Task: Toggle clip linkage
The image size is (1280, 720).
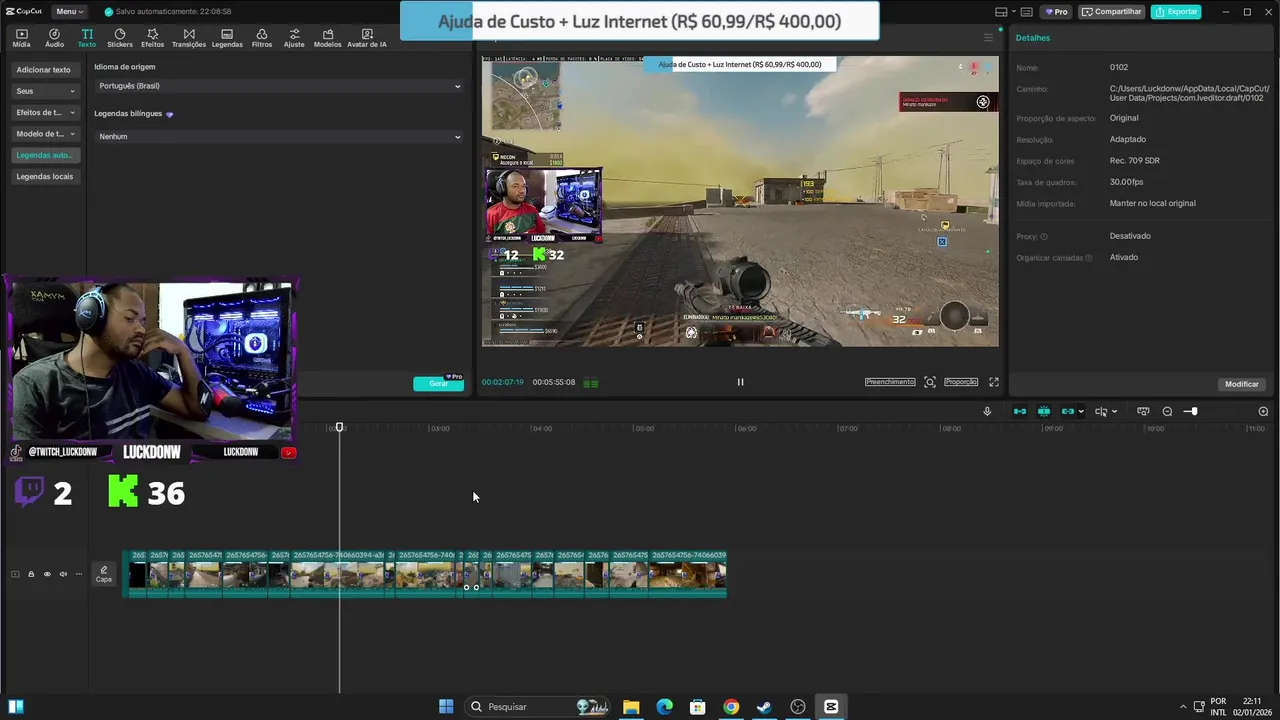Action: tap(1067, 412)
